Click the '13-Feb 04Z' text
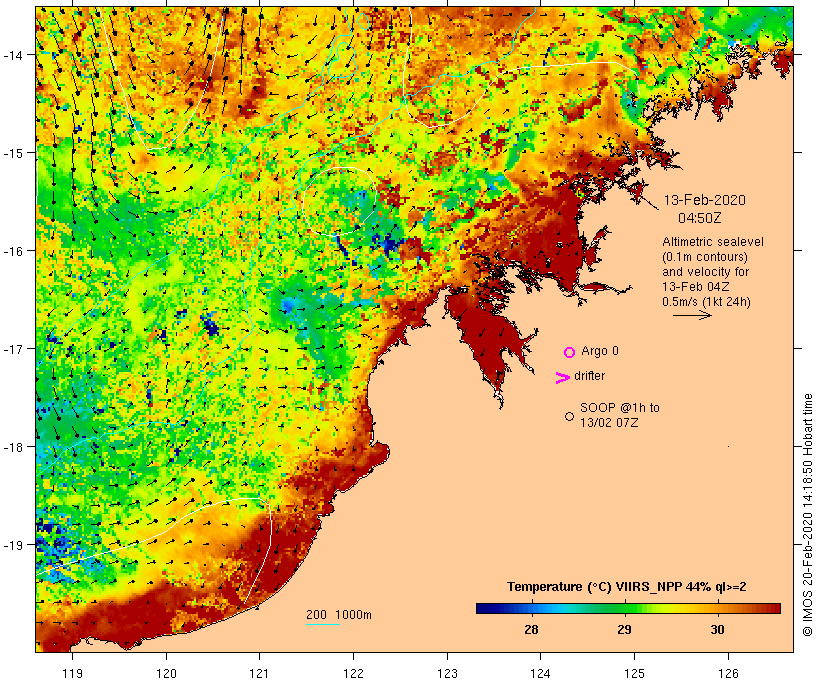This screenshot has height=680, width=820. 696,287
